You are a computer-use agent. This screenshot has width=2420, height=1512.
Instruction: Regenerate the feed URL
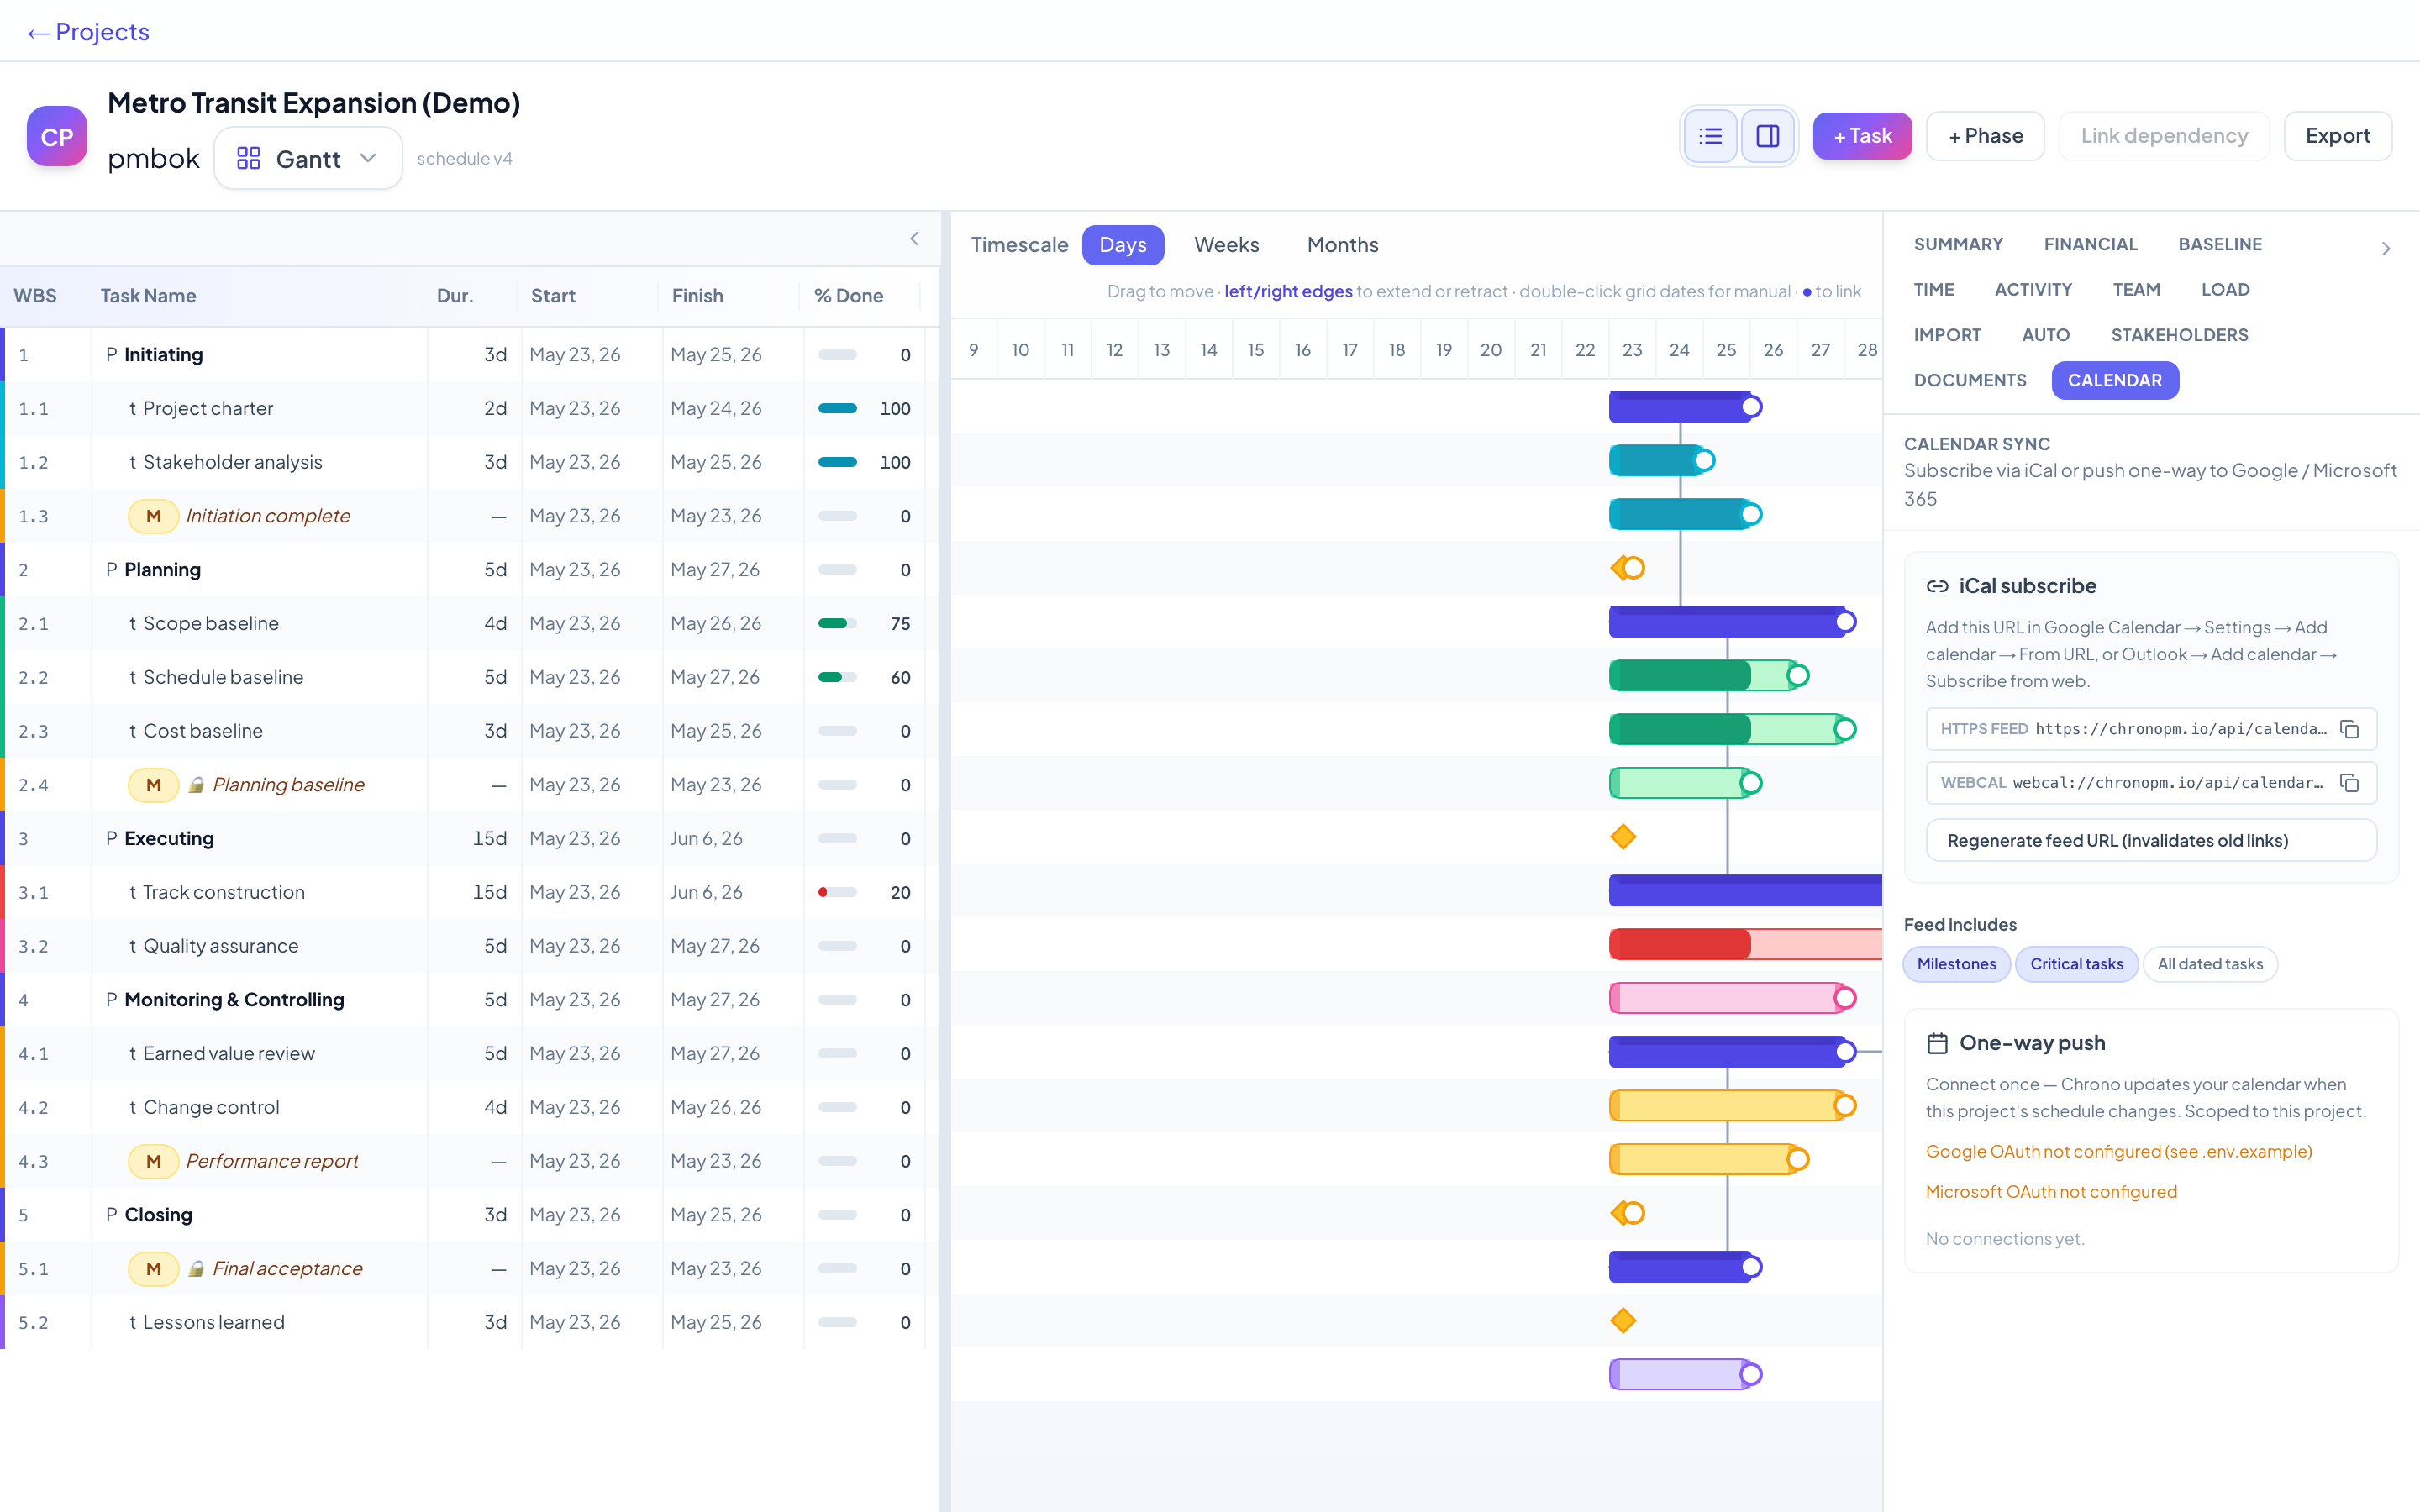point(2151,841)
